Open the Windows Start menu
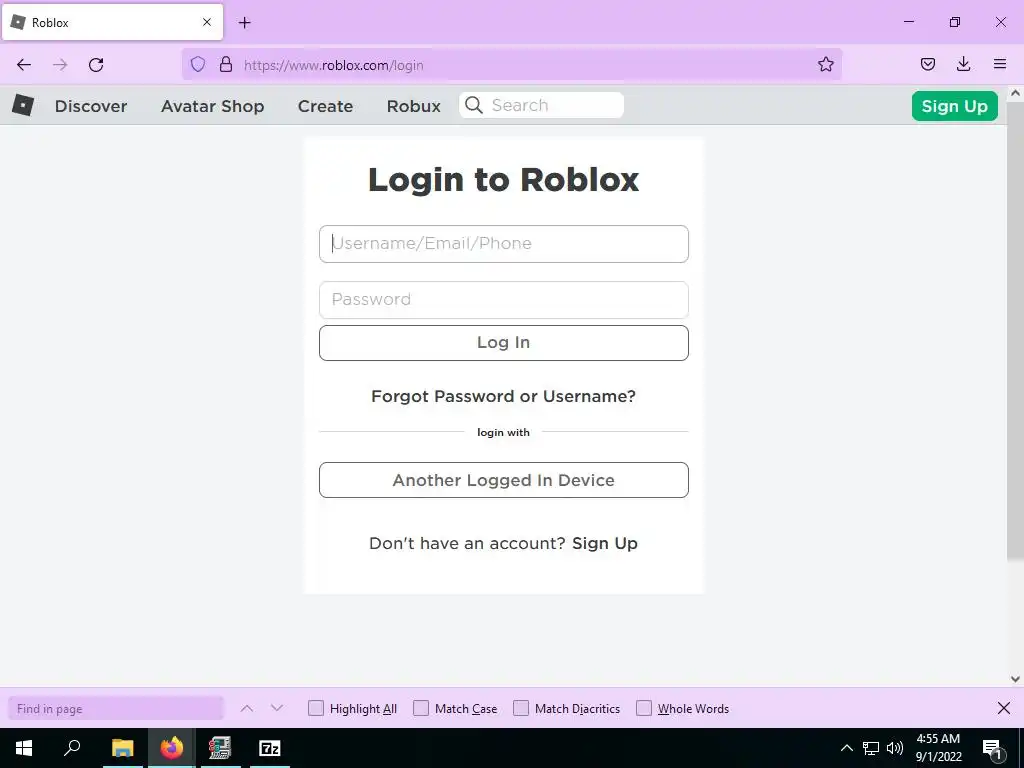The image size is (1024, 768). [x=24, y=748]
